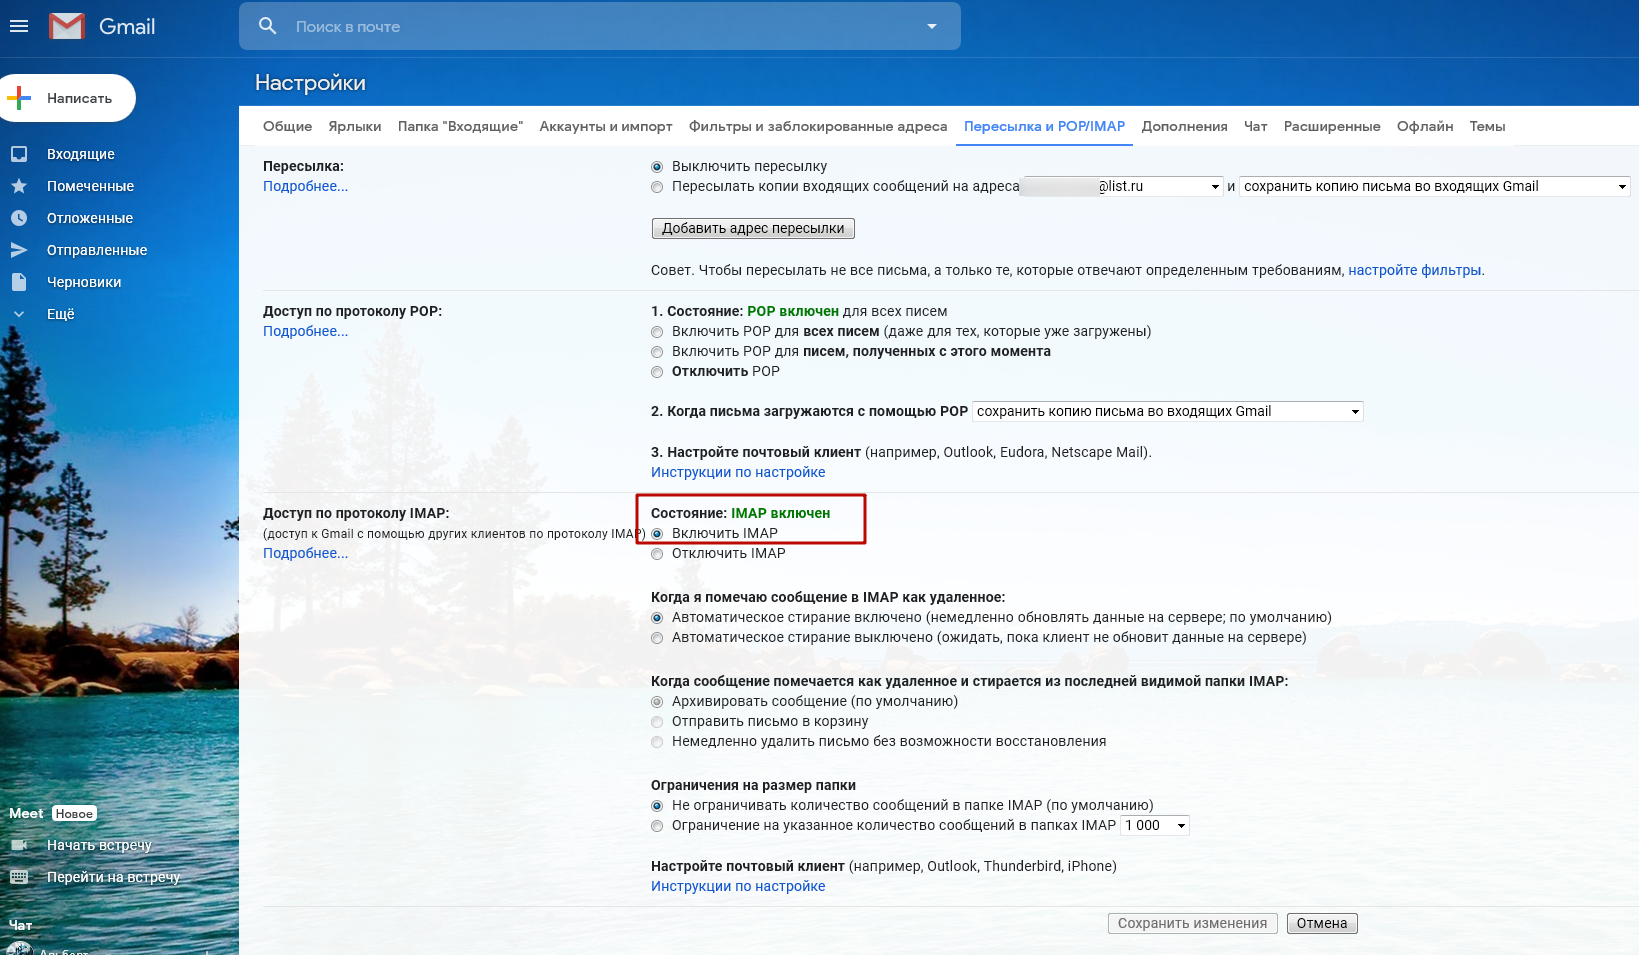Follow настройте фильтры link
Viewport: 1639px width, 955px height.
coord(1415,270)
